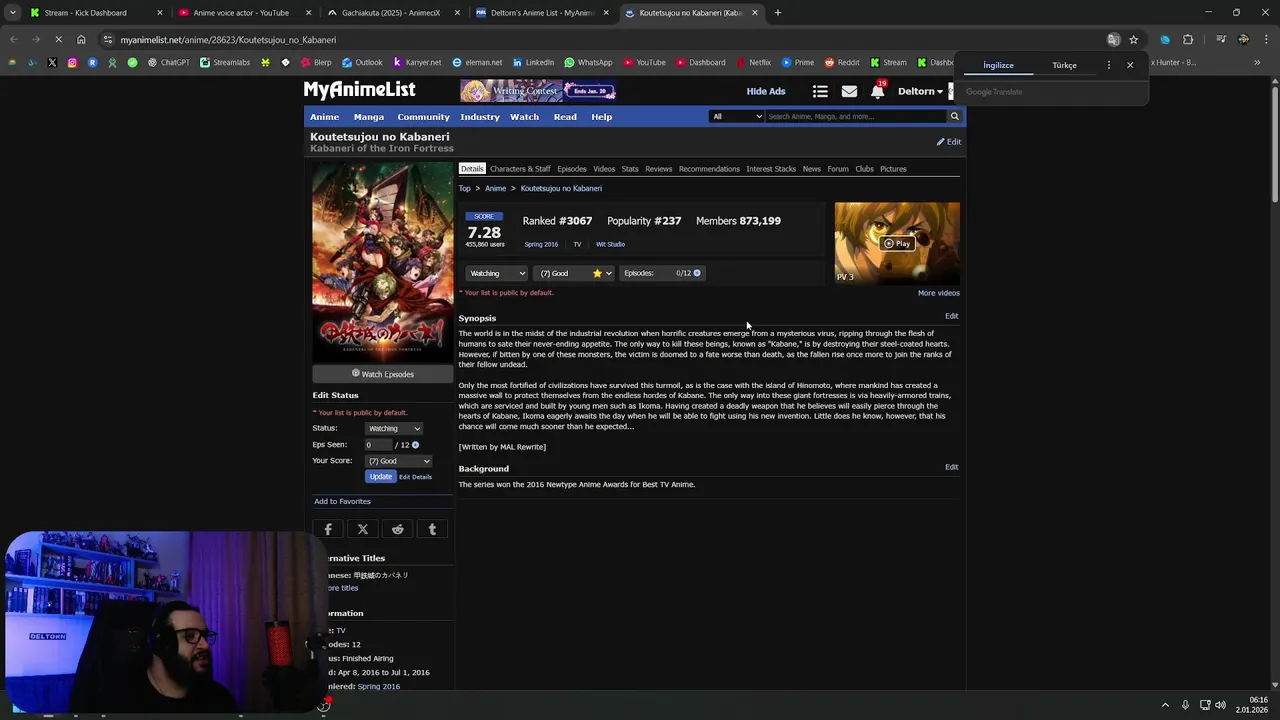Switch to the Characters & Staff tab

coord(520,169)
